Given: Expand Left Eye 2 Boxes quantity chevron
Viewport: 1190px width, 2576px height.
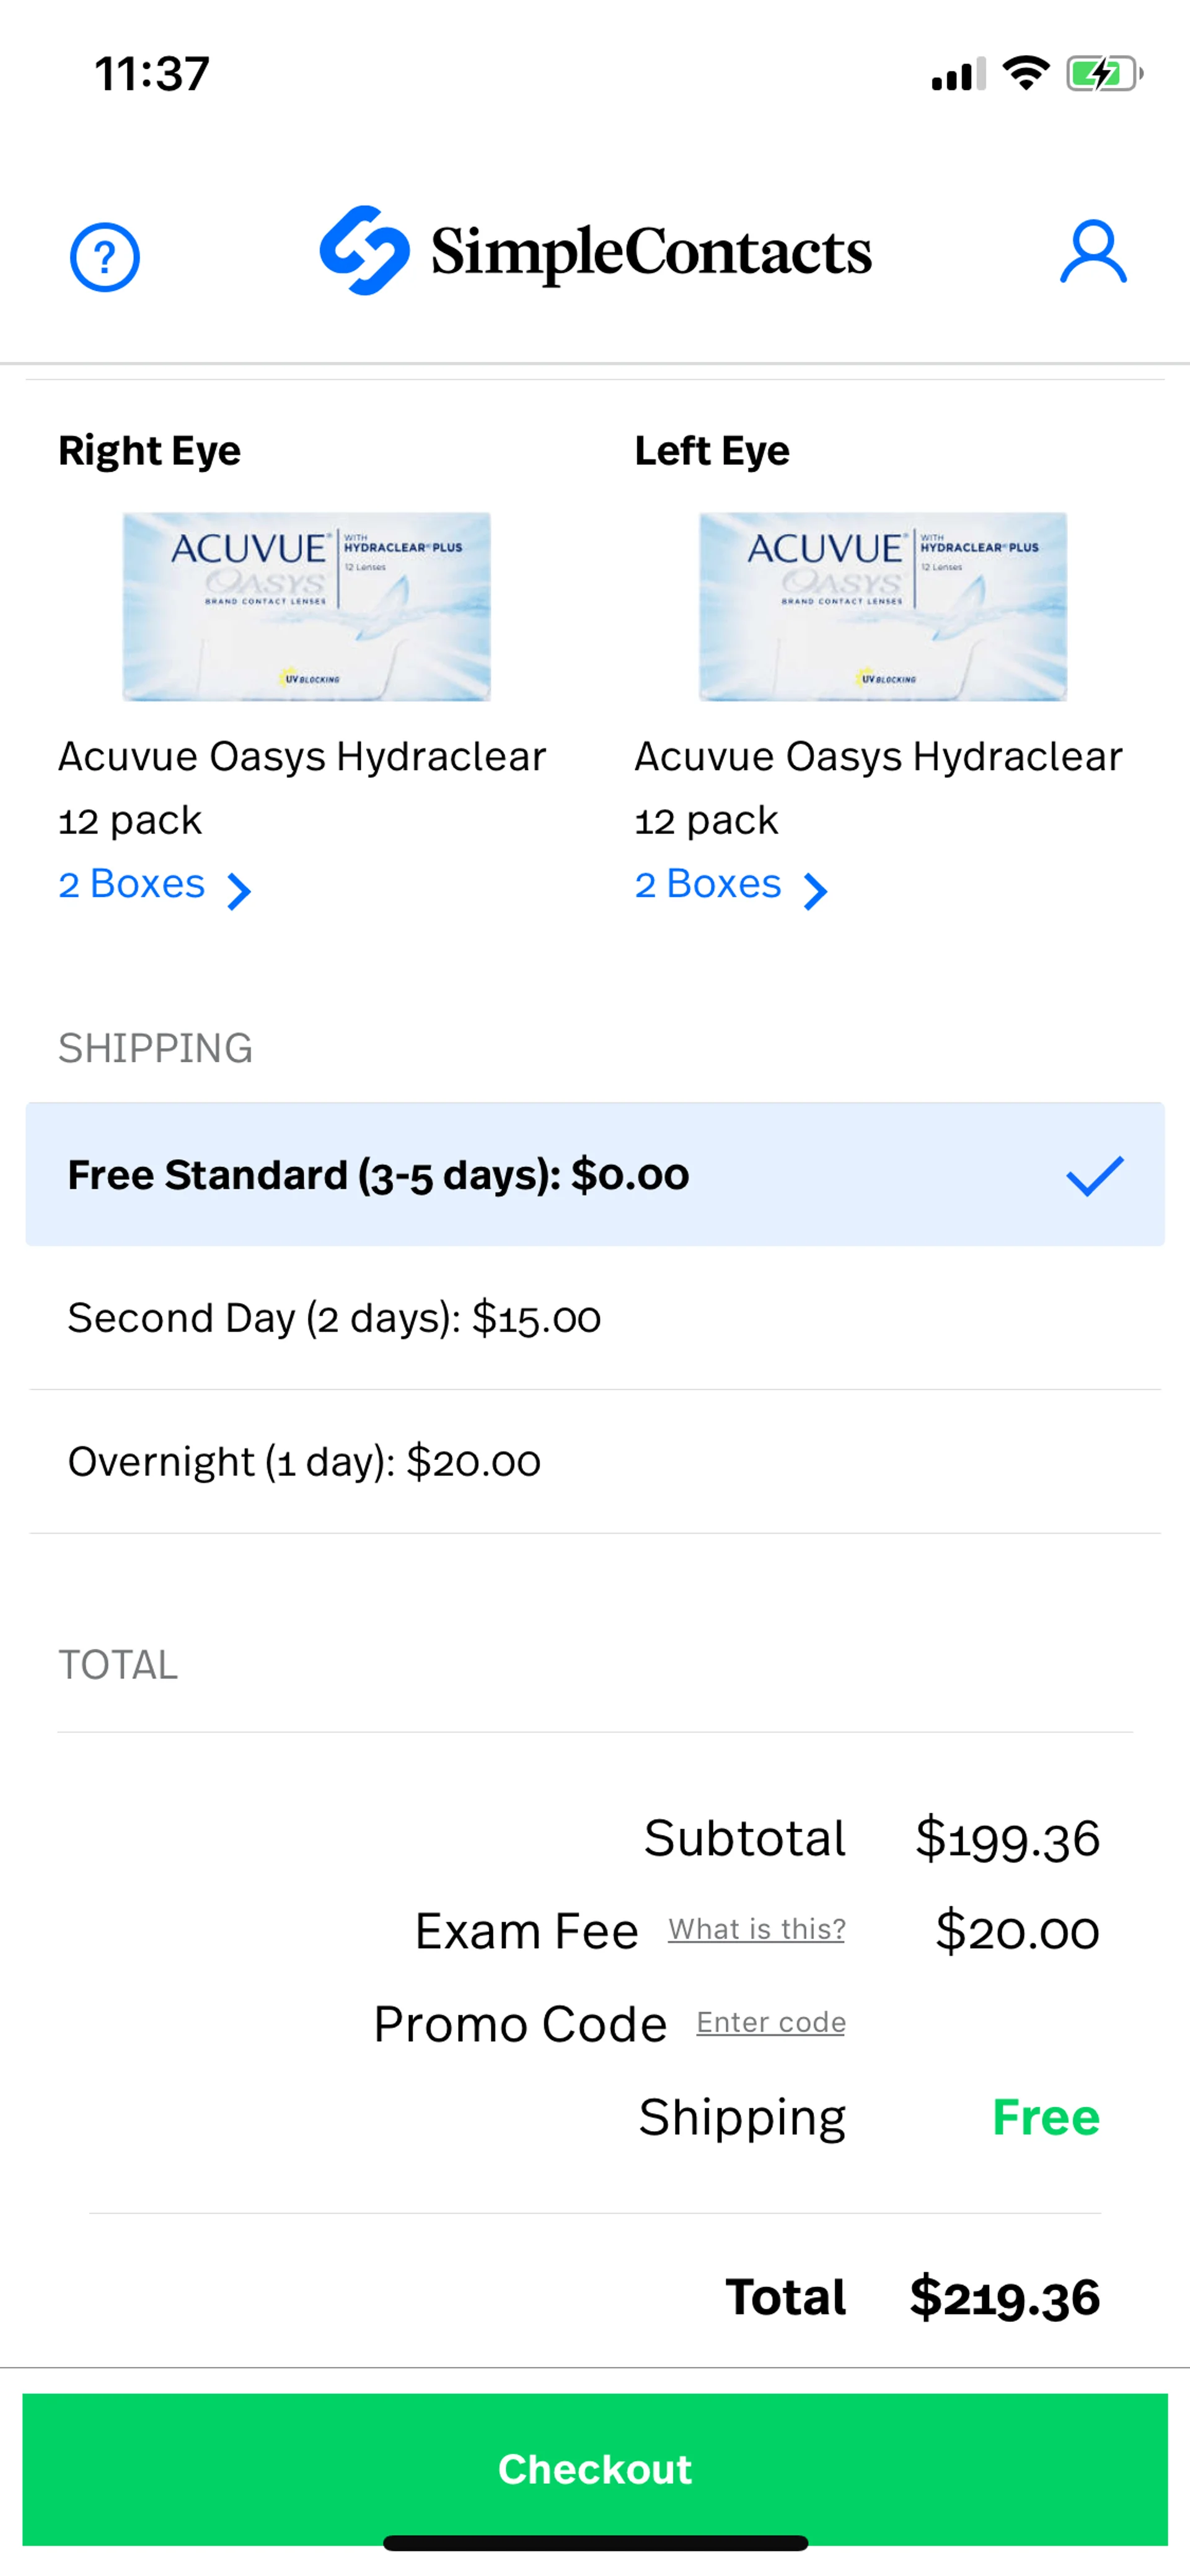Looking at the screenshot, I should (x=816, y=890).
